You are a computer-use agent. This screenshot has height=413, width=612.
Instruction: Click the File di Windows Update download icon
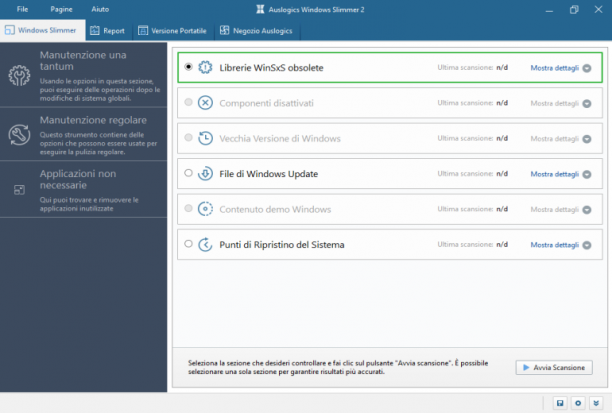[x=205, y=174]
